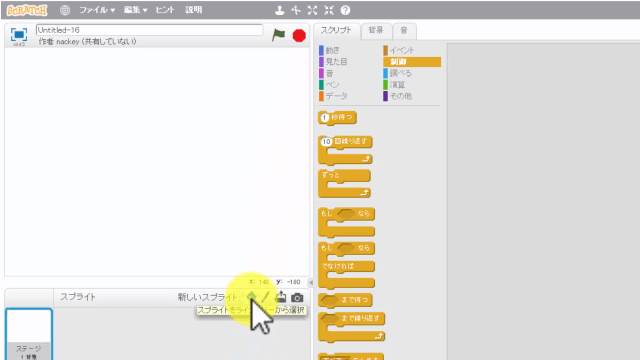The width and height of the screenshot is (640, 360).
Task: Open the language globe icon
Action: click(x=65, y=10)
